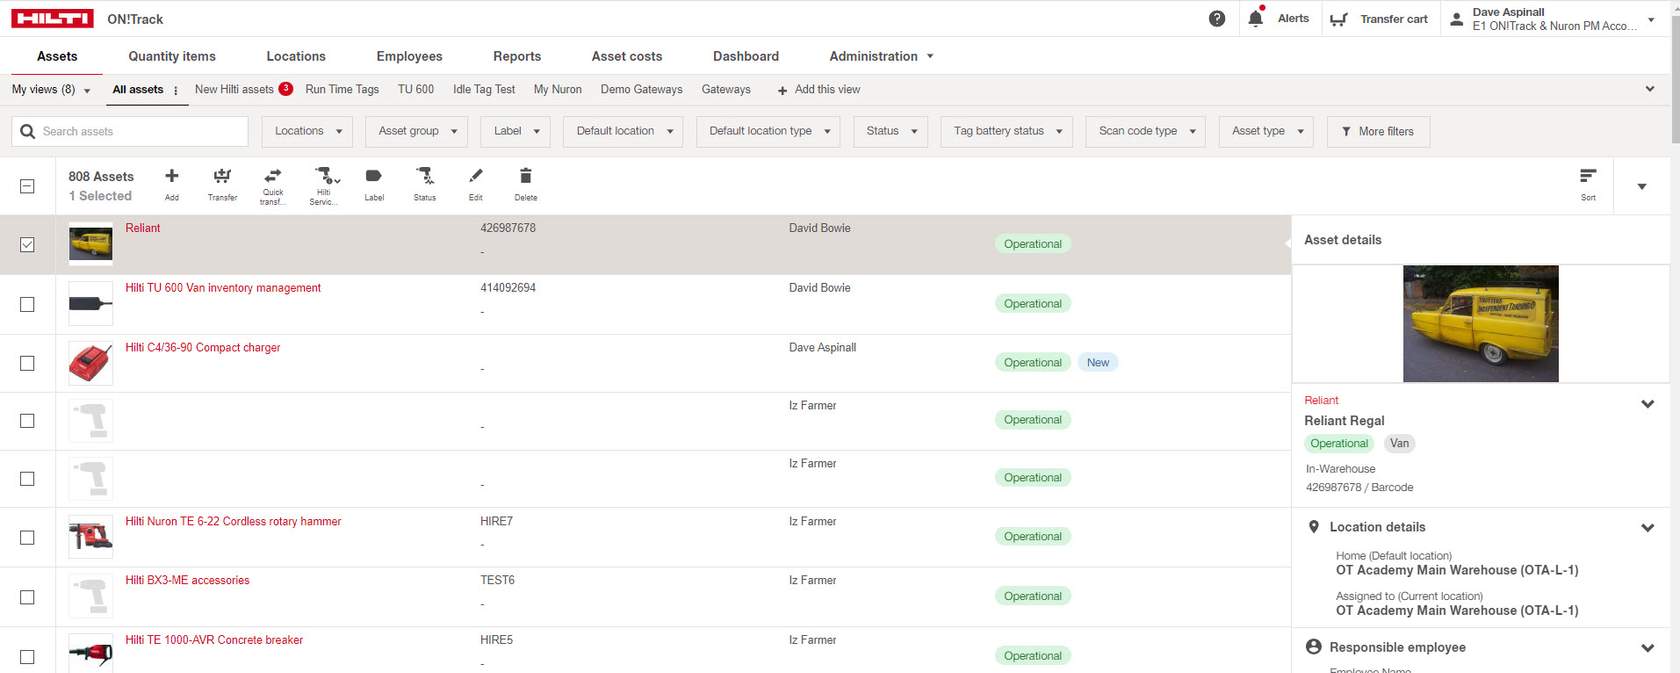Image resolution: width=1680 pixels, height=673 pixels.
Task: Open the Default location filter dropdown
Action: tap(624, 131)
